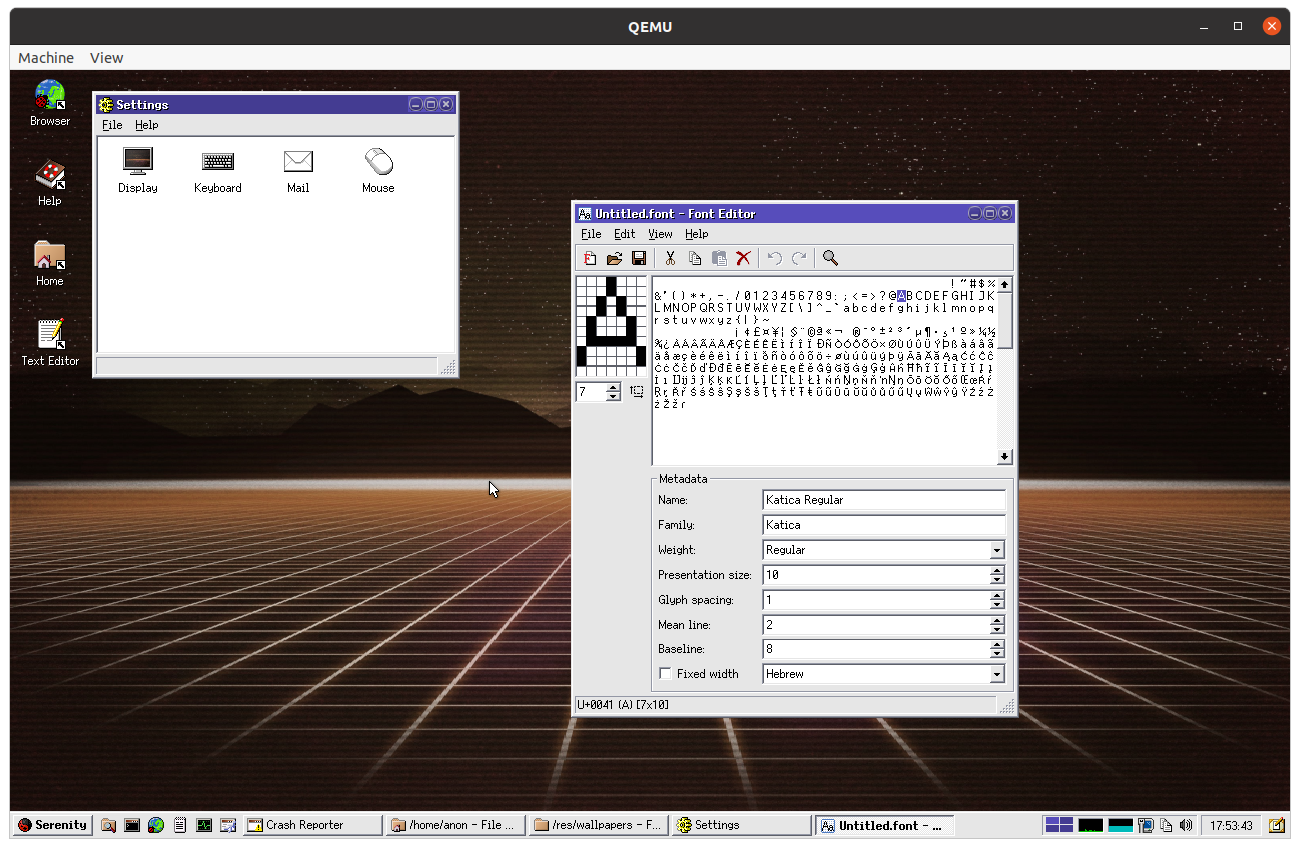This screenshot has height=848, width=1300.
Task: Open the Help menu in Settings window
Action: 146,124
